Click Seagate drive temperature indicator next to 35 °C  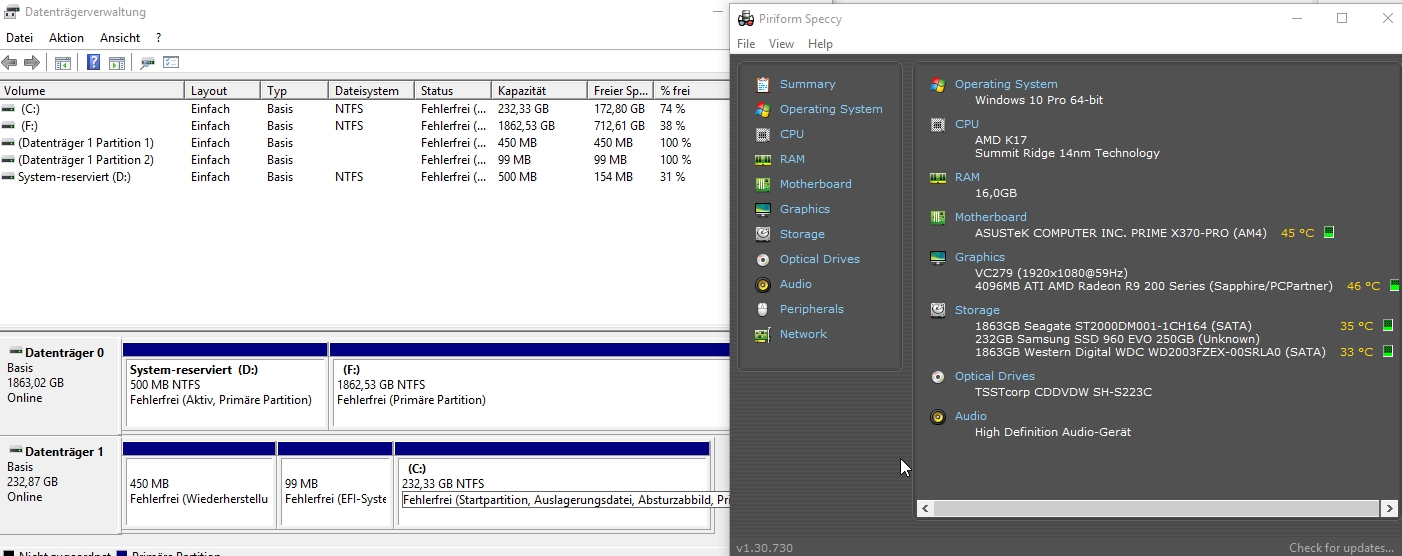[x=1387, y=326]
